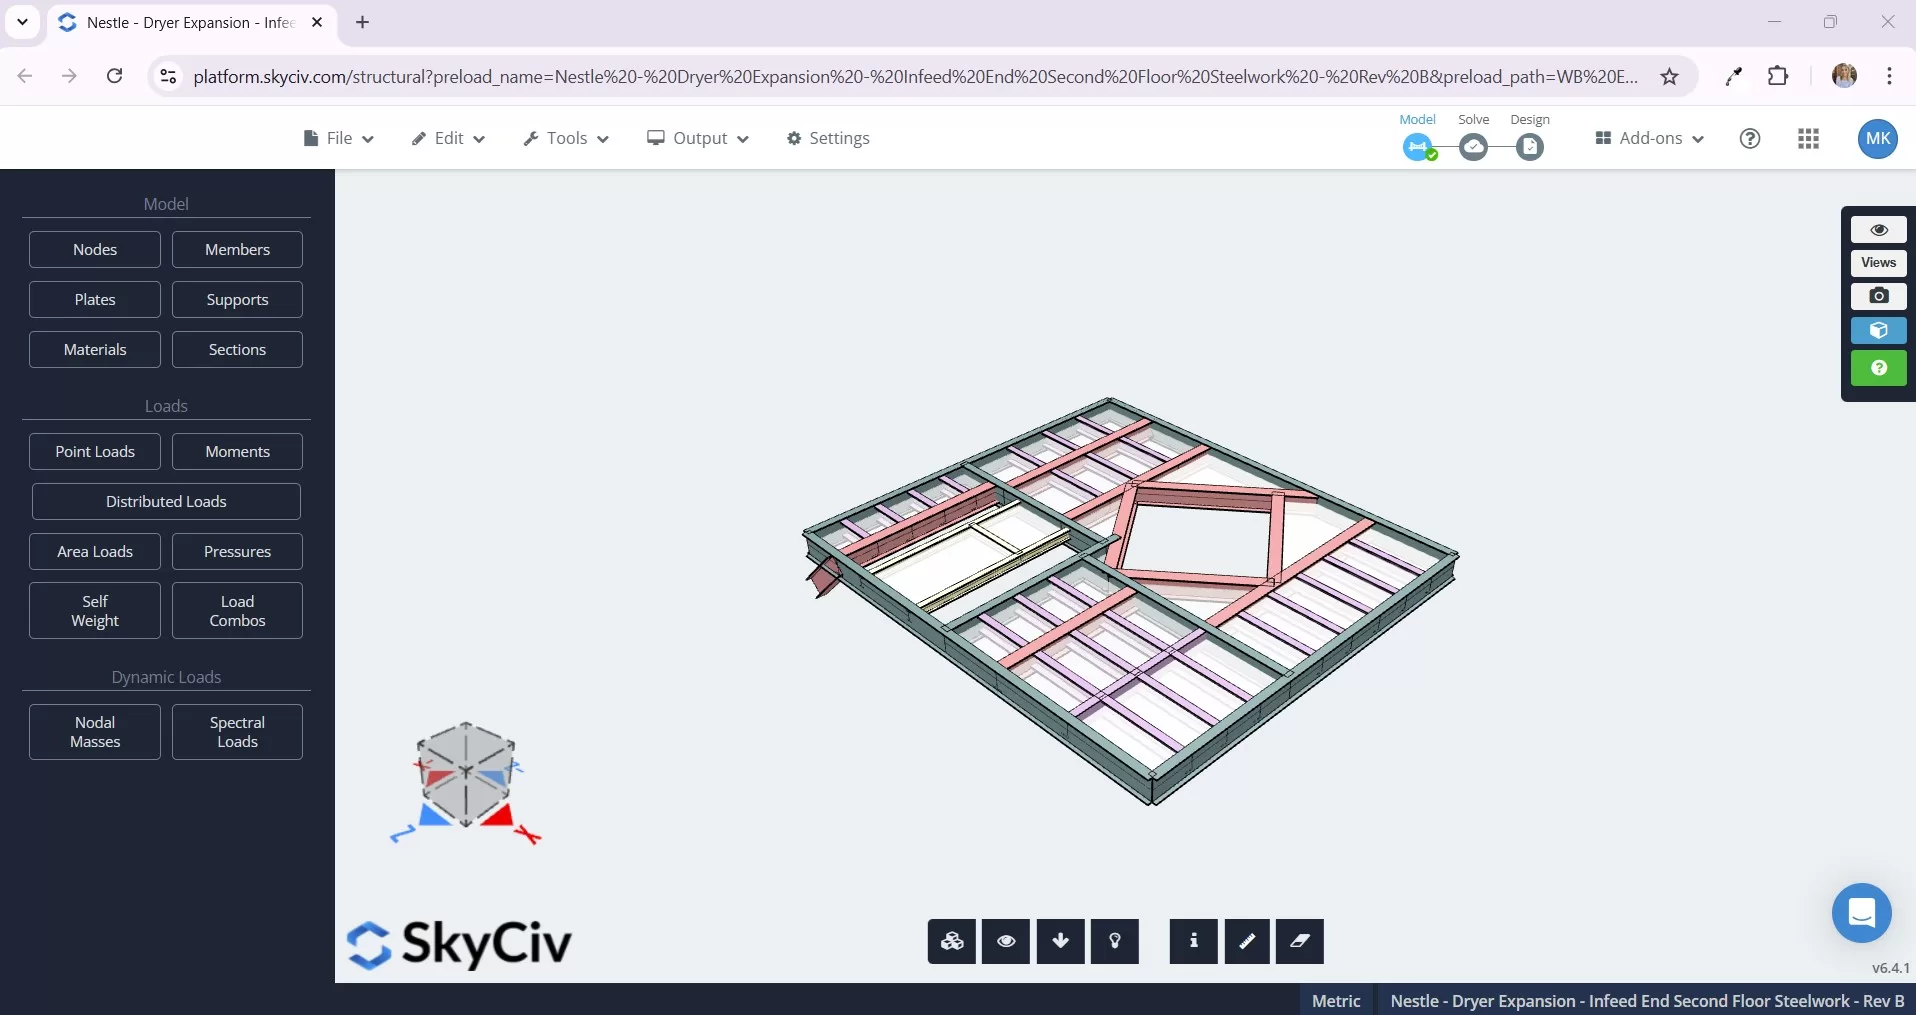Toggle the eye icon in bottom toolbar

coord(1006,941)
